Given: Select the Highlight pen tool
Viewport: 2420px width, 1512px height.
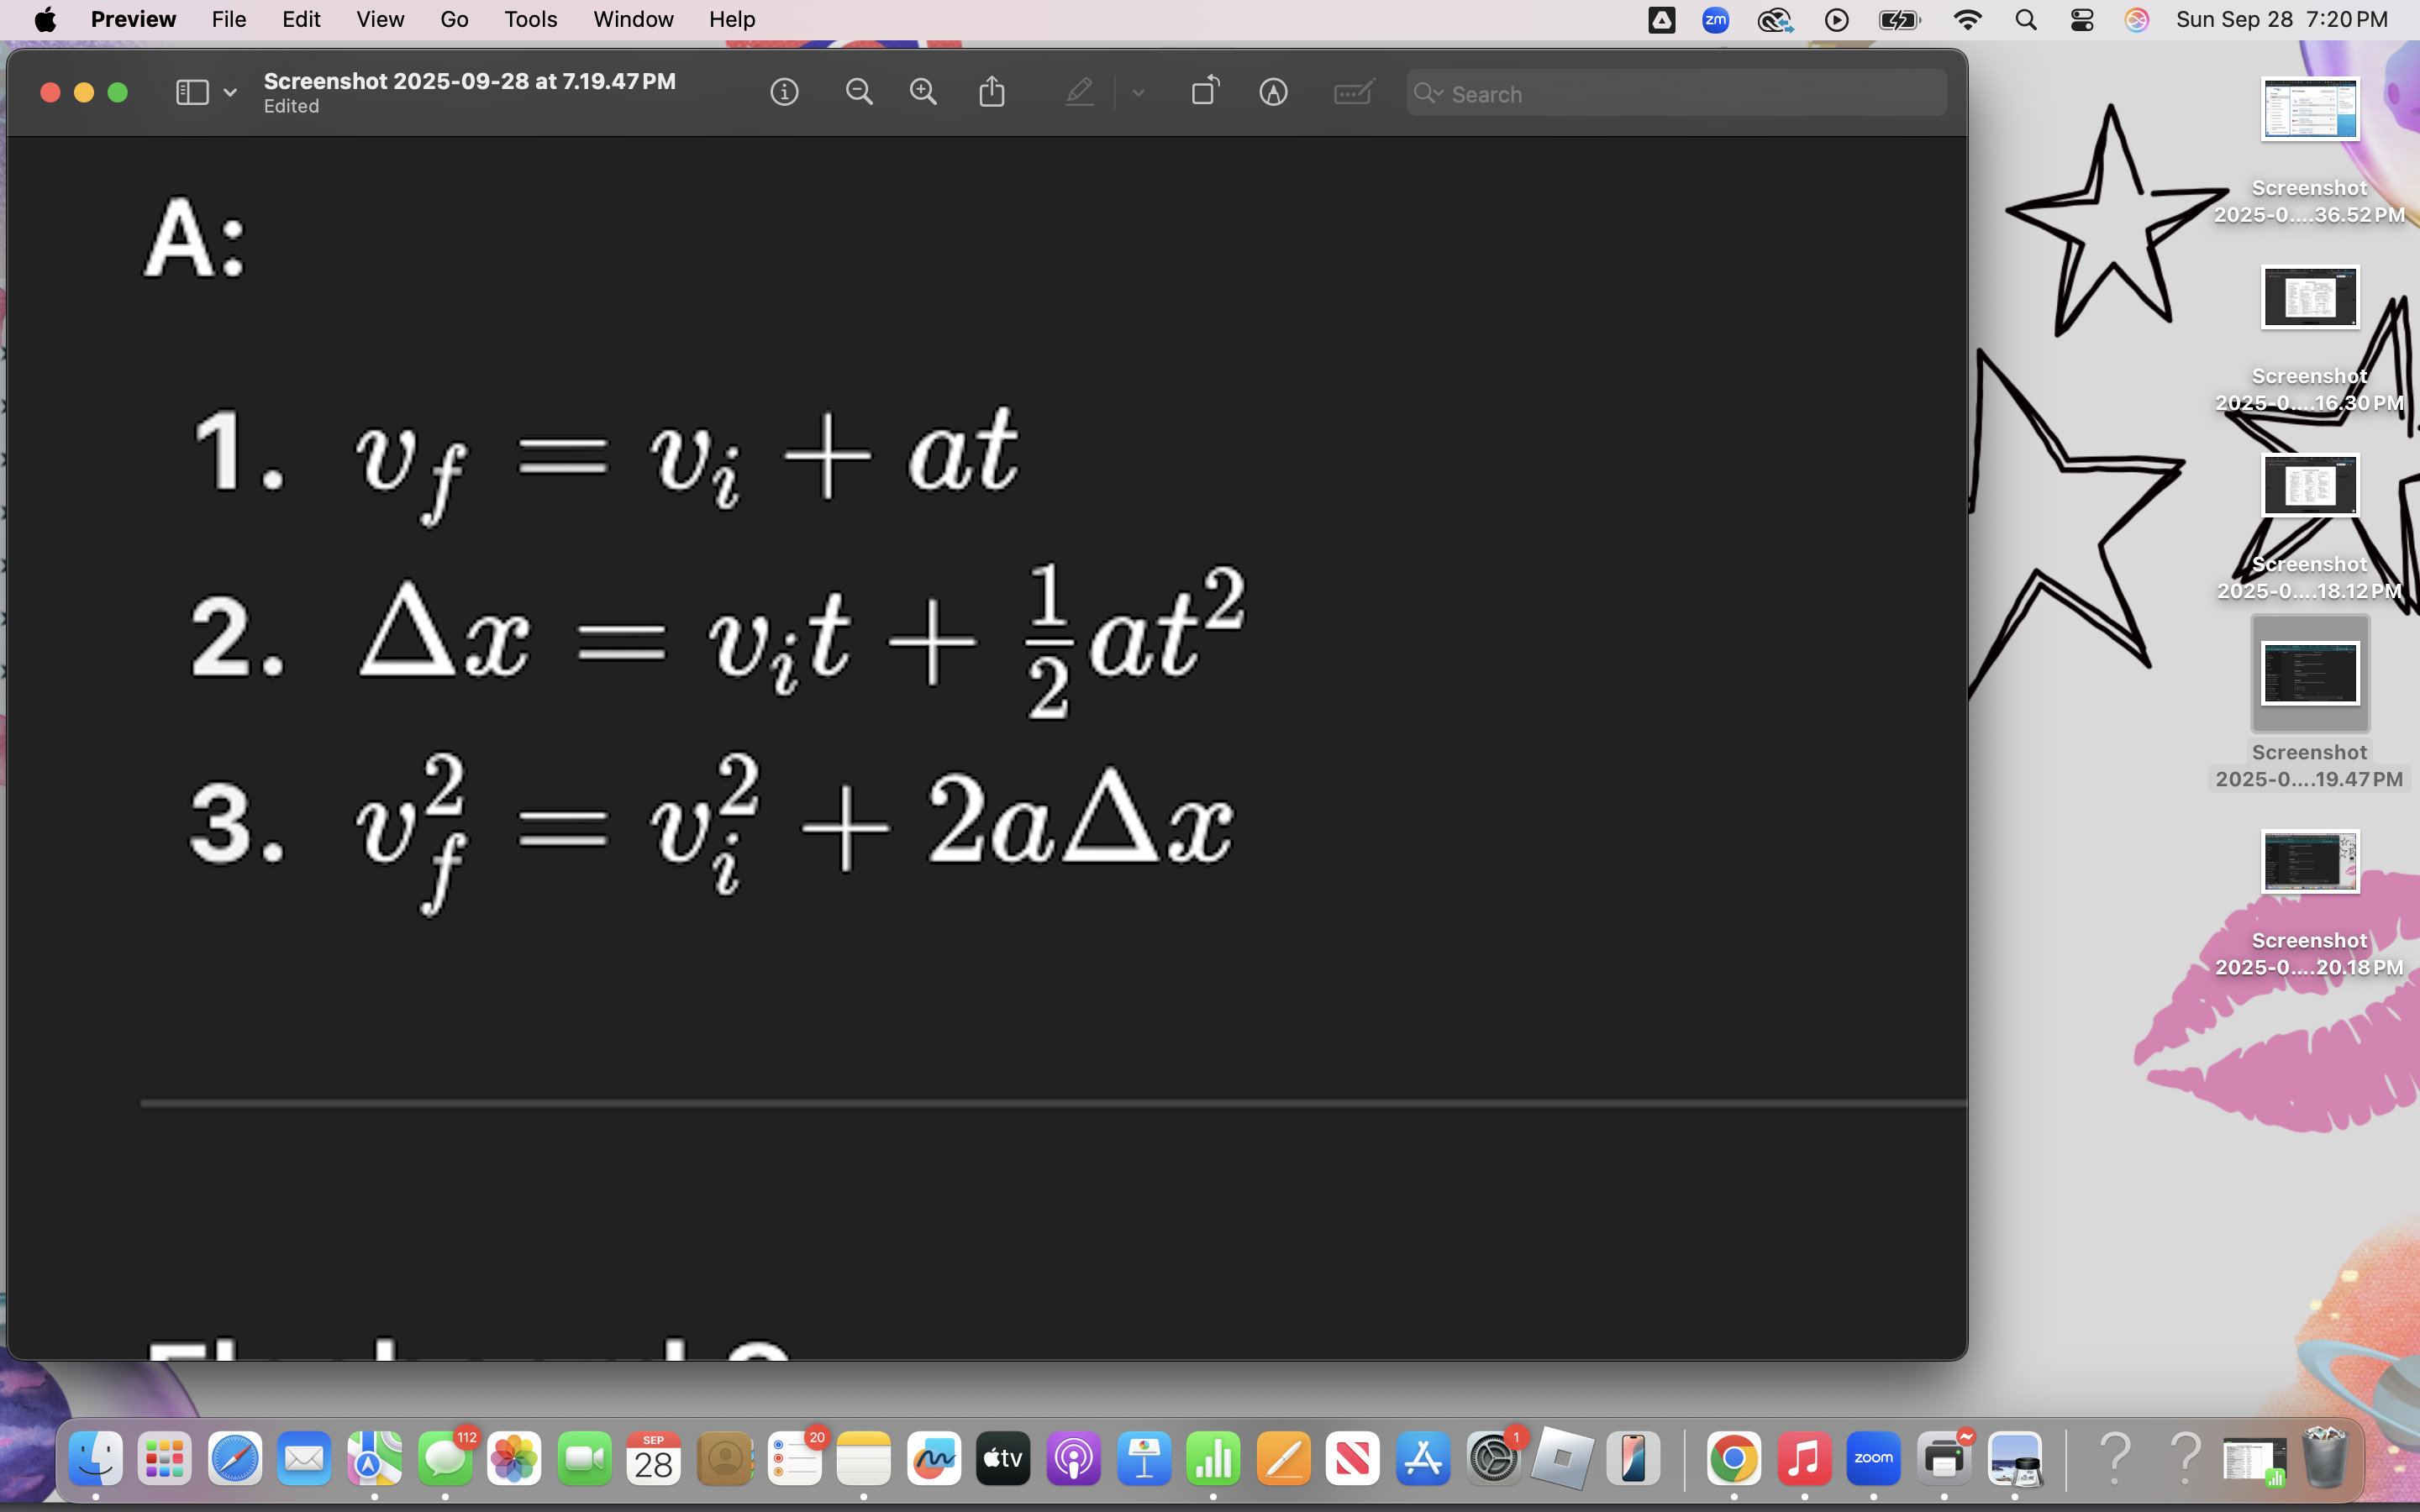Looking at the screenshot, I should click(1079, 93).
